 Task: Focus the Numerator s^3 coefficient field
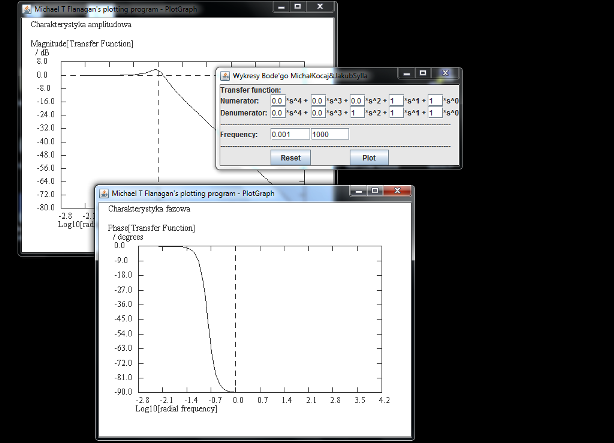[318, 101]
